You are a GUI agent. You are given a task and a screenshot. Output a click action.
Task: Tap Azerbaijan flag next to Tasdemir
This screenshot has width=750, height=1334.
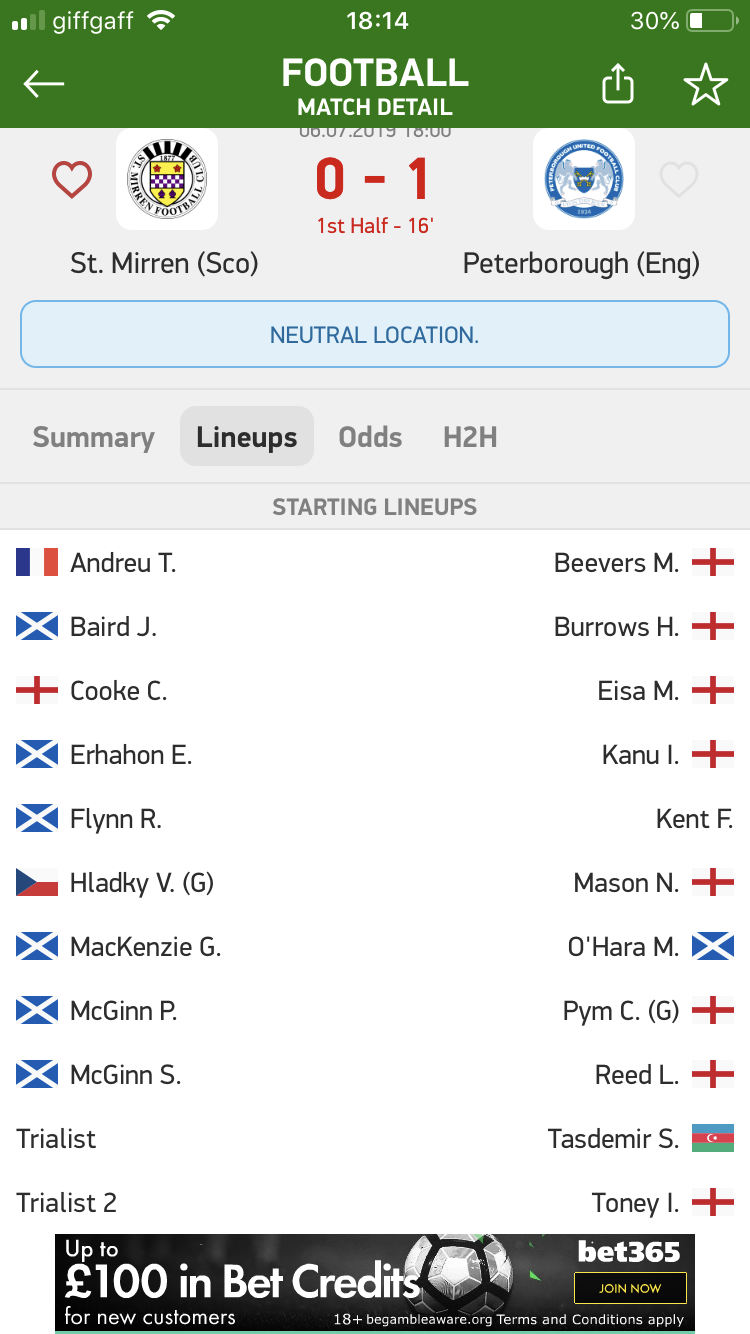tap(713, 1138)
